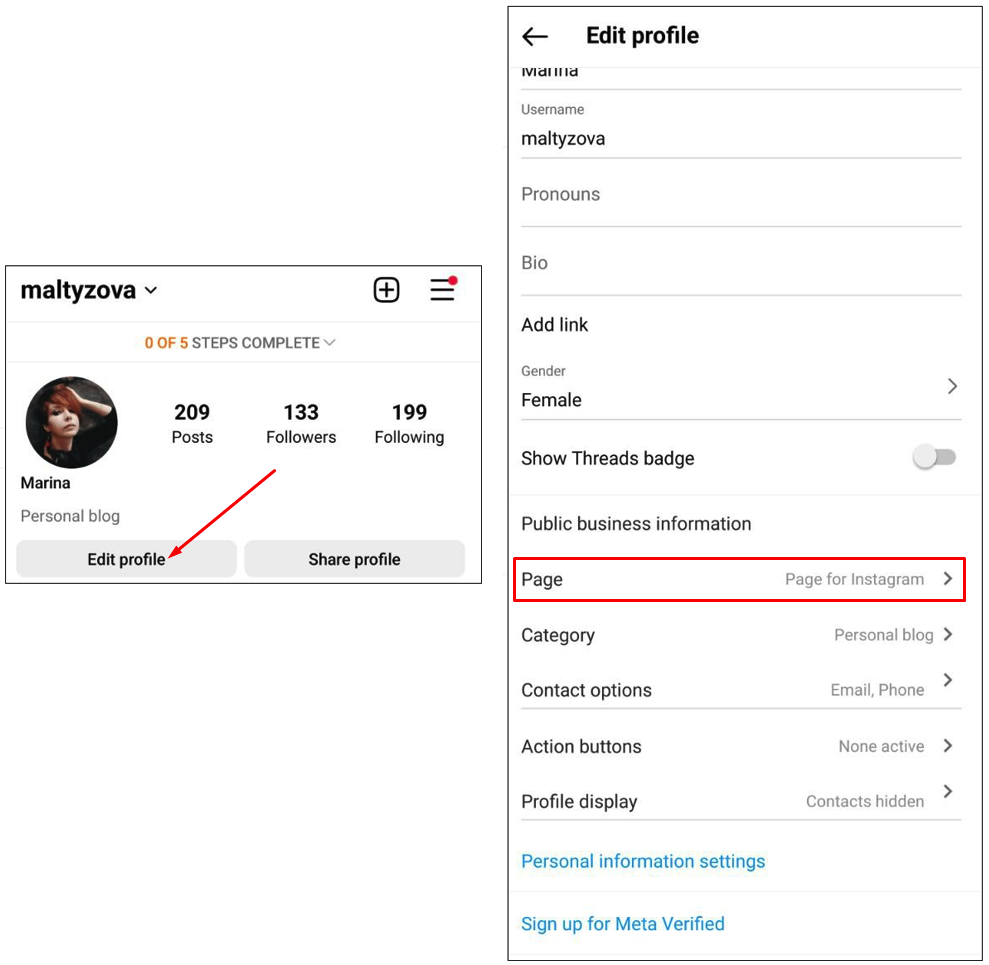989x965 pixels.
Task: Open the Category Personal blog row
Action: tap(739, 635)
